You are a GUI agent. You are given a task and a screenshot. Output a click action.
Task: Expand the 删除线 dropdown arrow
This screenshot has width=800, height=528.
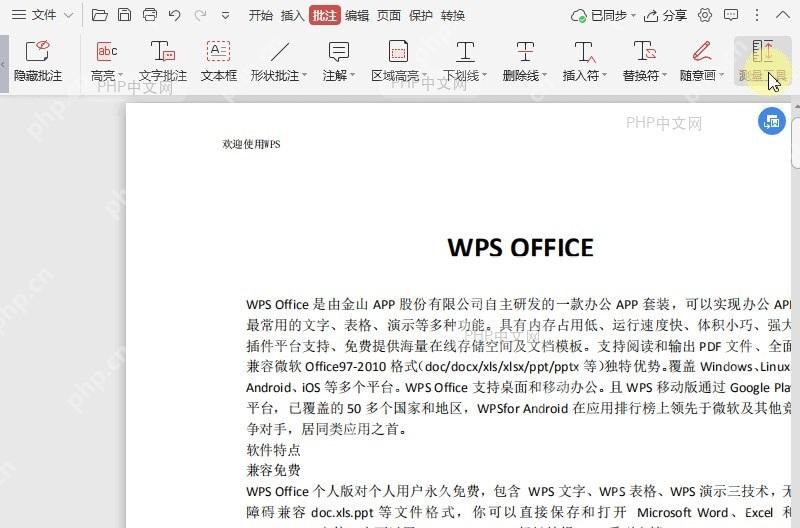545,76
